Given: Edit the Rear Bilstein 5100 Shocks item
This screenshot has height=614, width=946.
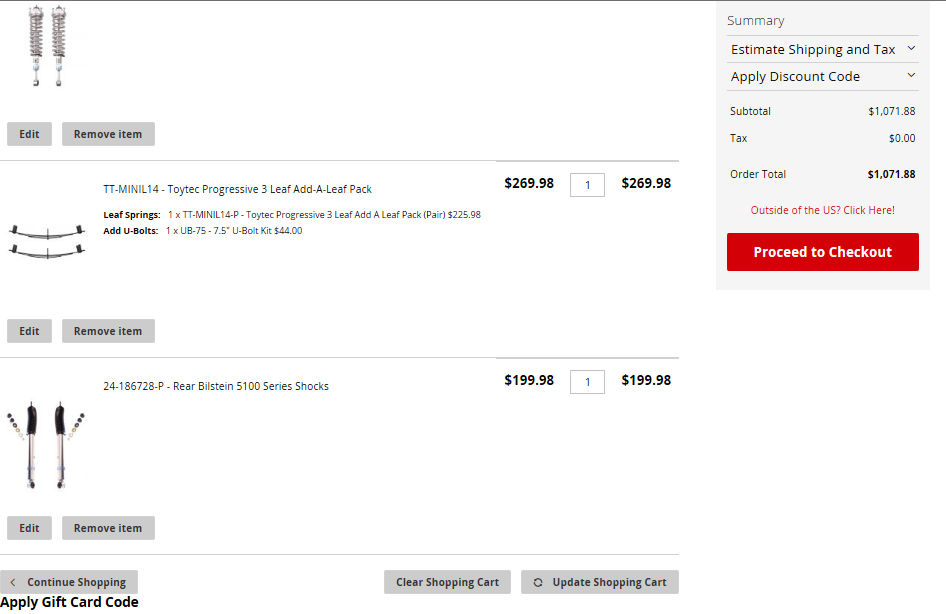Looking at the screenshot, I should 29,528.
